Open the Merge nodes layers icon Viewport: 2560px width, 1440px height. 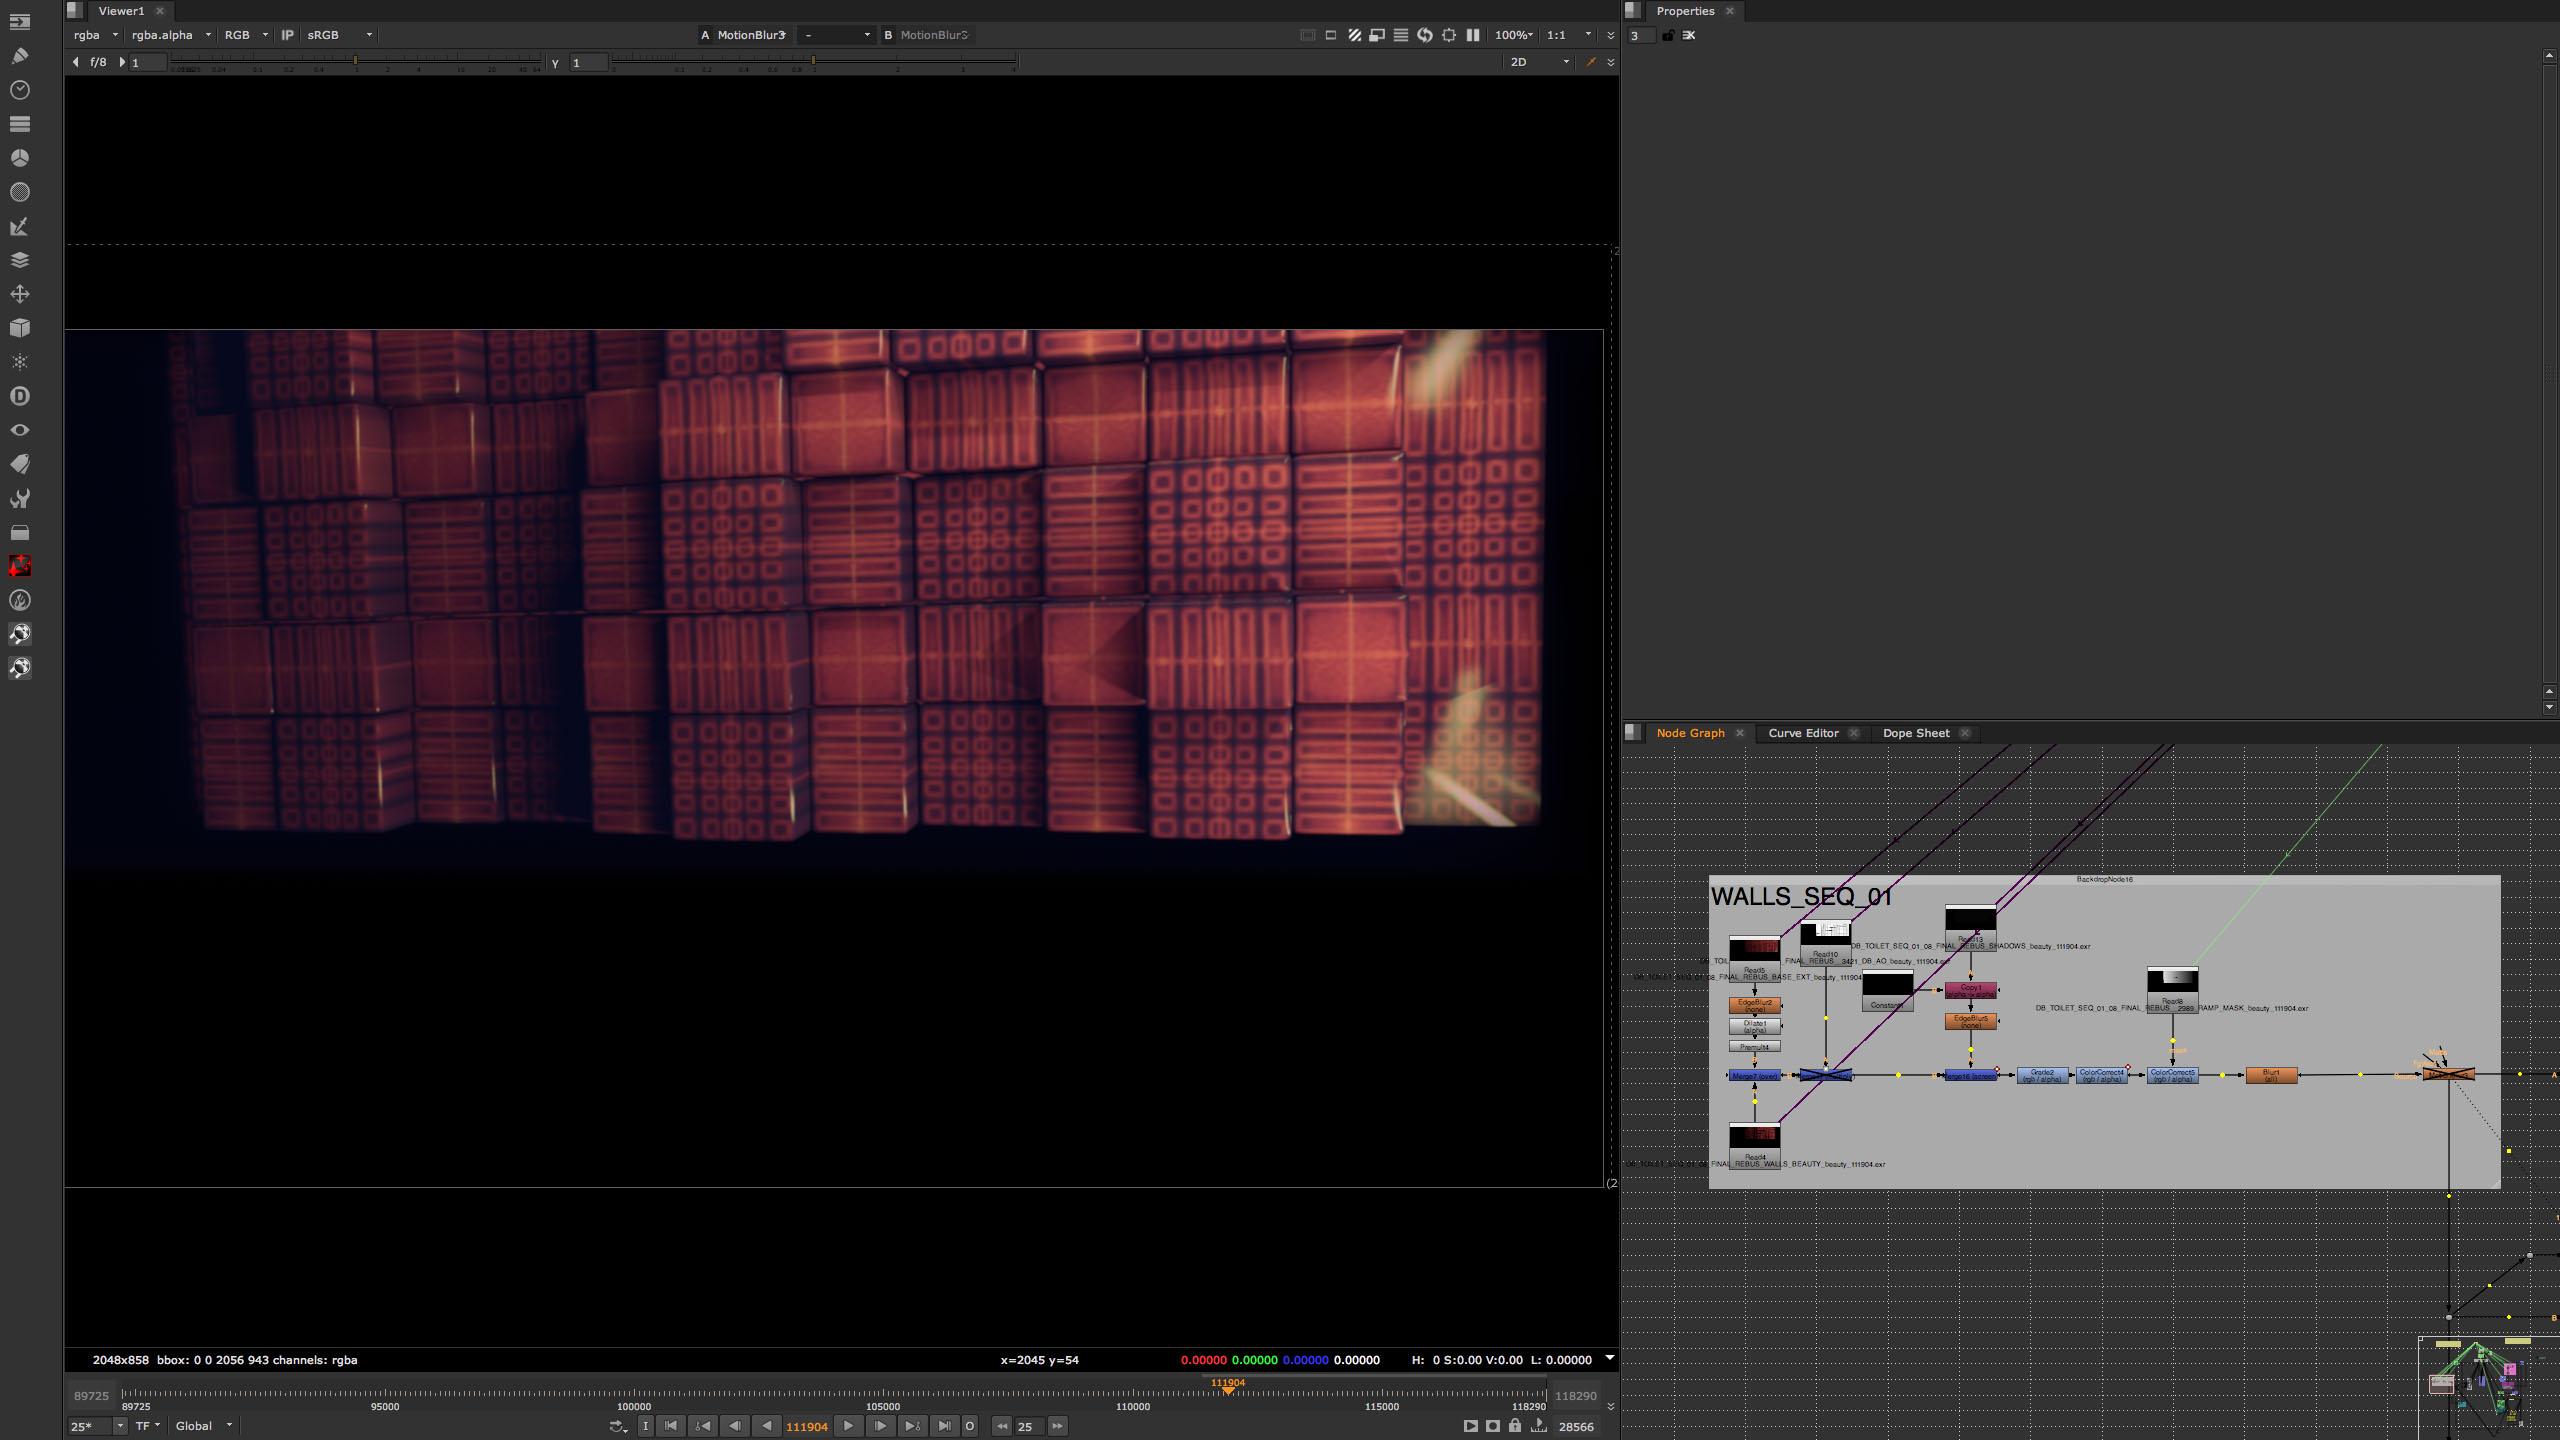19,260
